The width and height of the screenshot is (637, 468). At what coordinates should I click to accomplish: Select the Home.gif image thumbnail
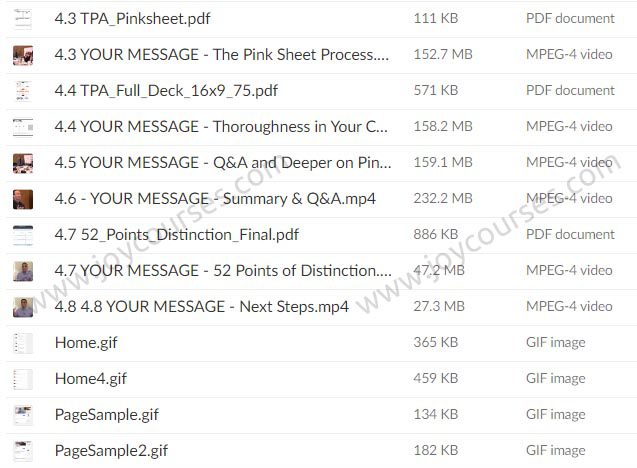[x=23, y=343]
